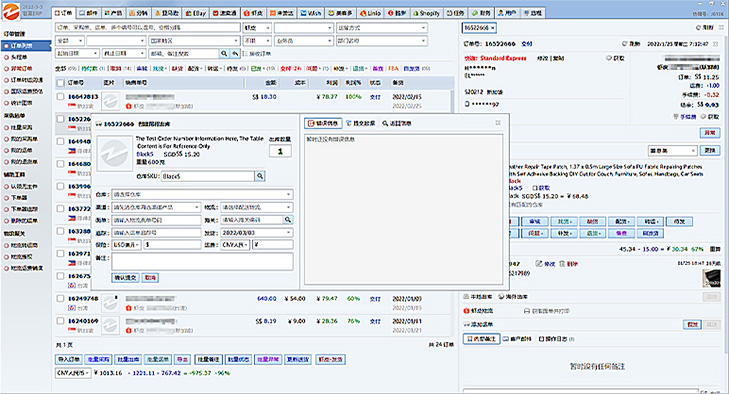Close the 16522666 order tab
729x394 pixels.
coord(493,28)
